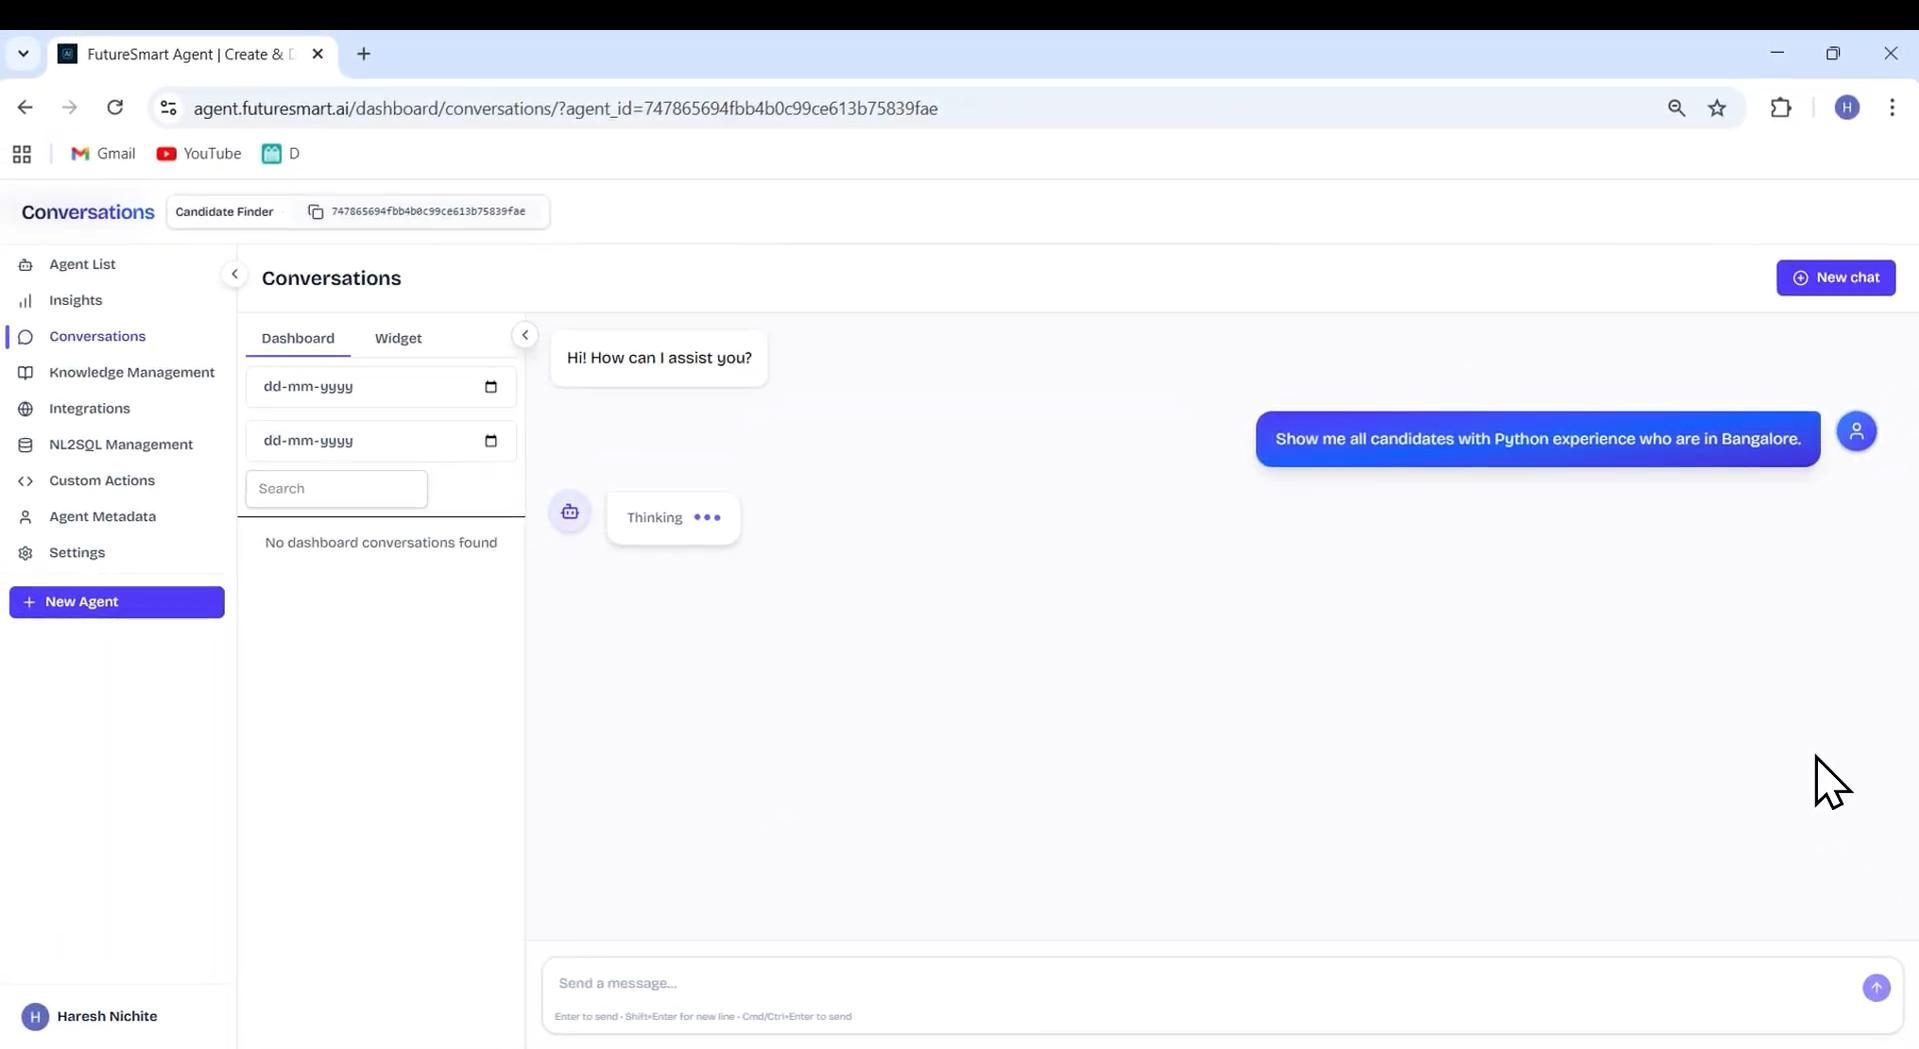Click the Python candidates message bubble

tap(1538, 439)
